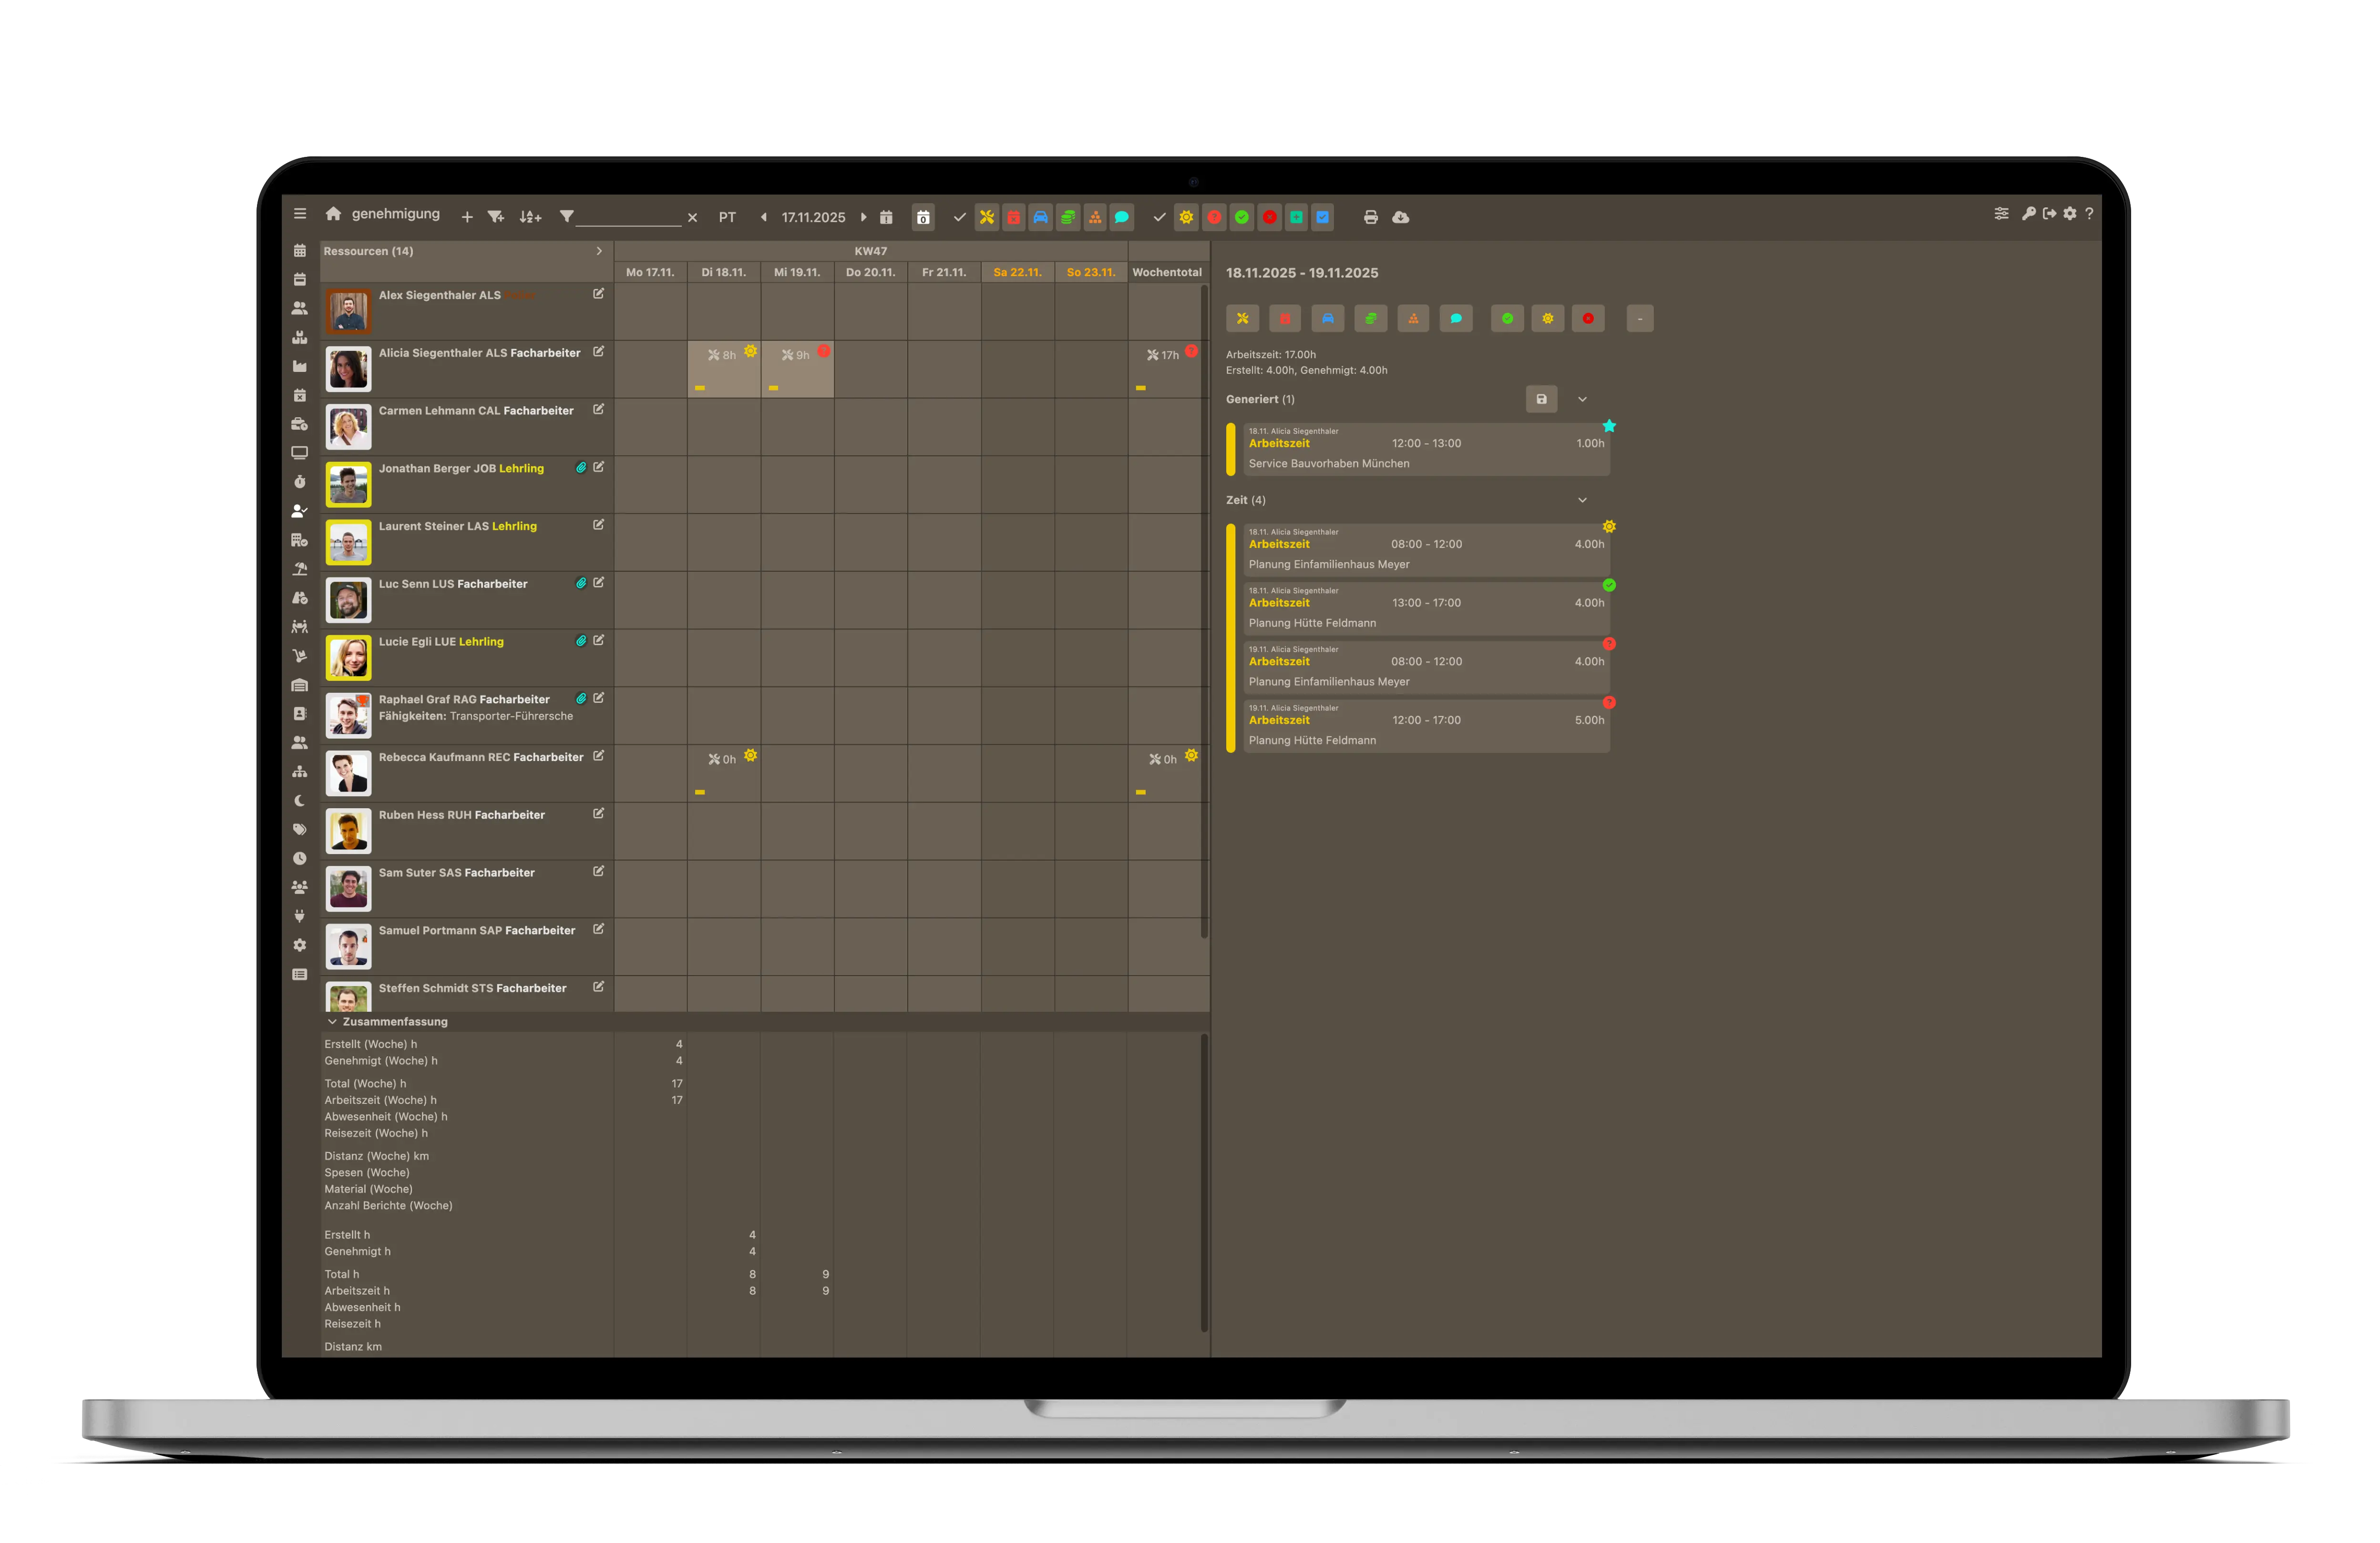Screen dimensions: 2380x1543
Task: Expand the Ressourcen (14) column chevron
Action: click(599, 251)
